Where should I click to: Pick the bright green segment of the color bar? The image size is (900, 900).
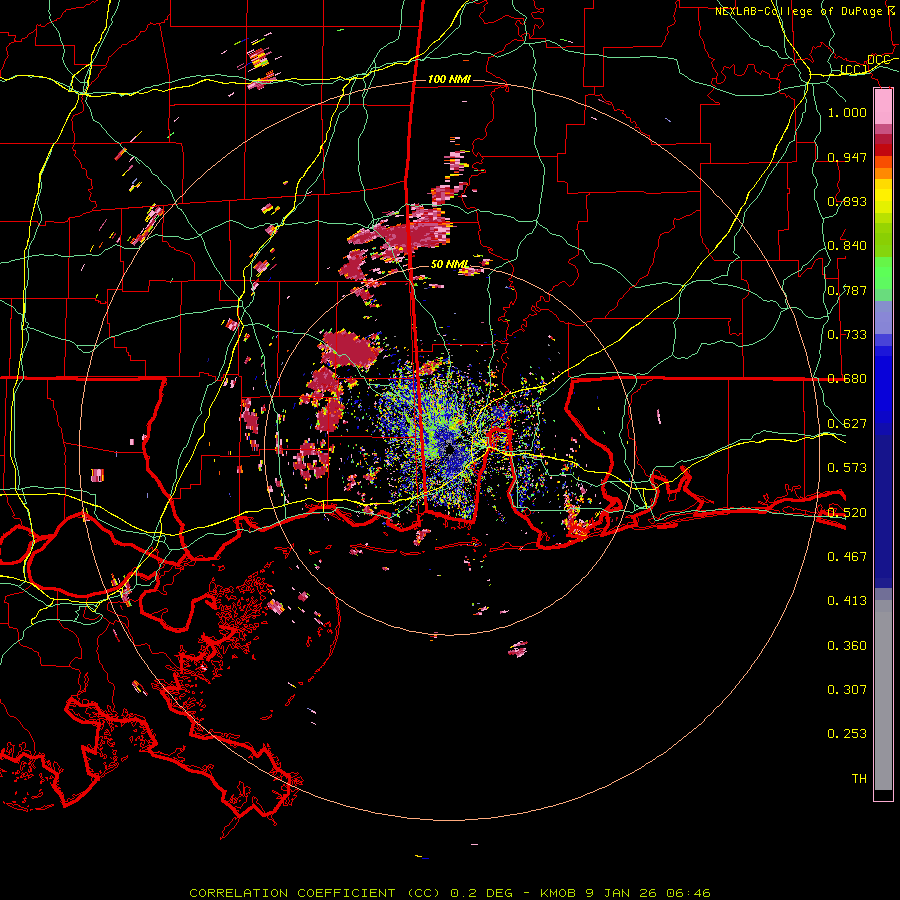pyautogui.click(x=883, y=273)
